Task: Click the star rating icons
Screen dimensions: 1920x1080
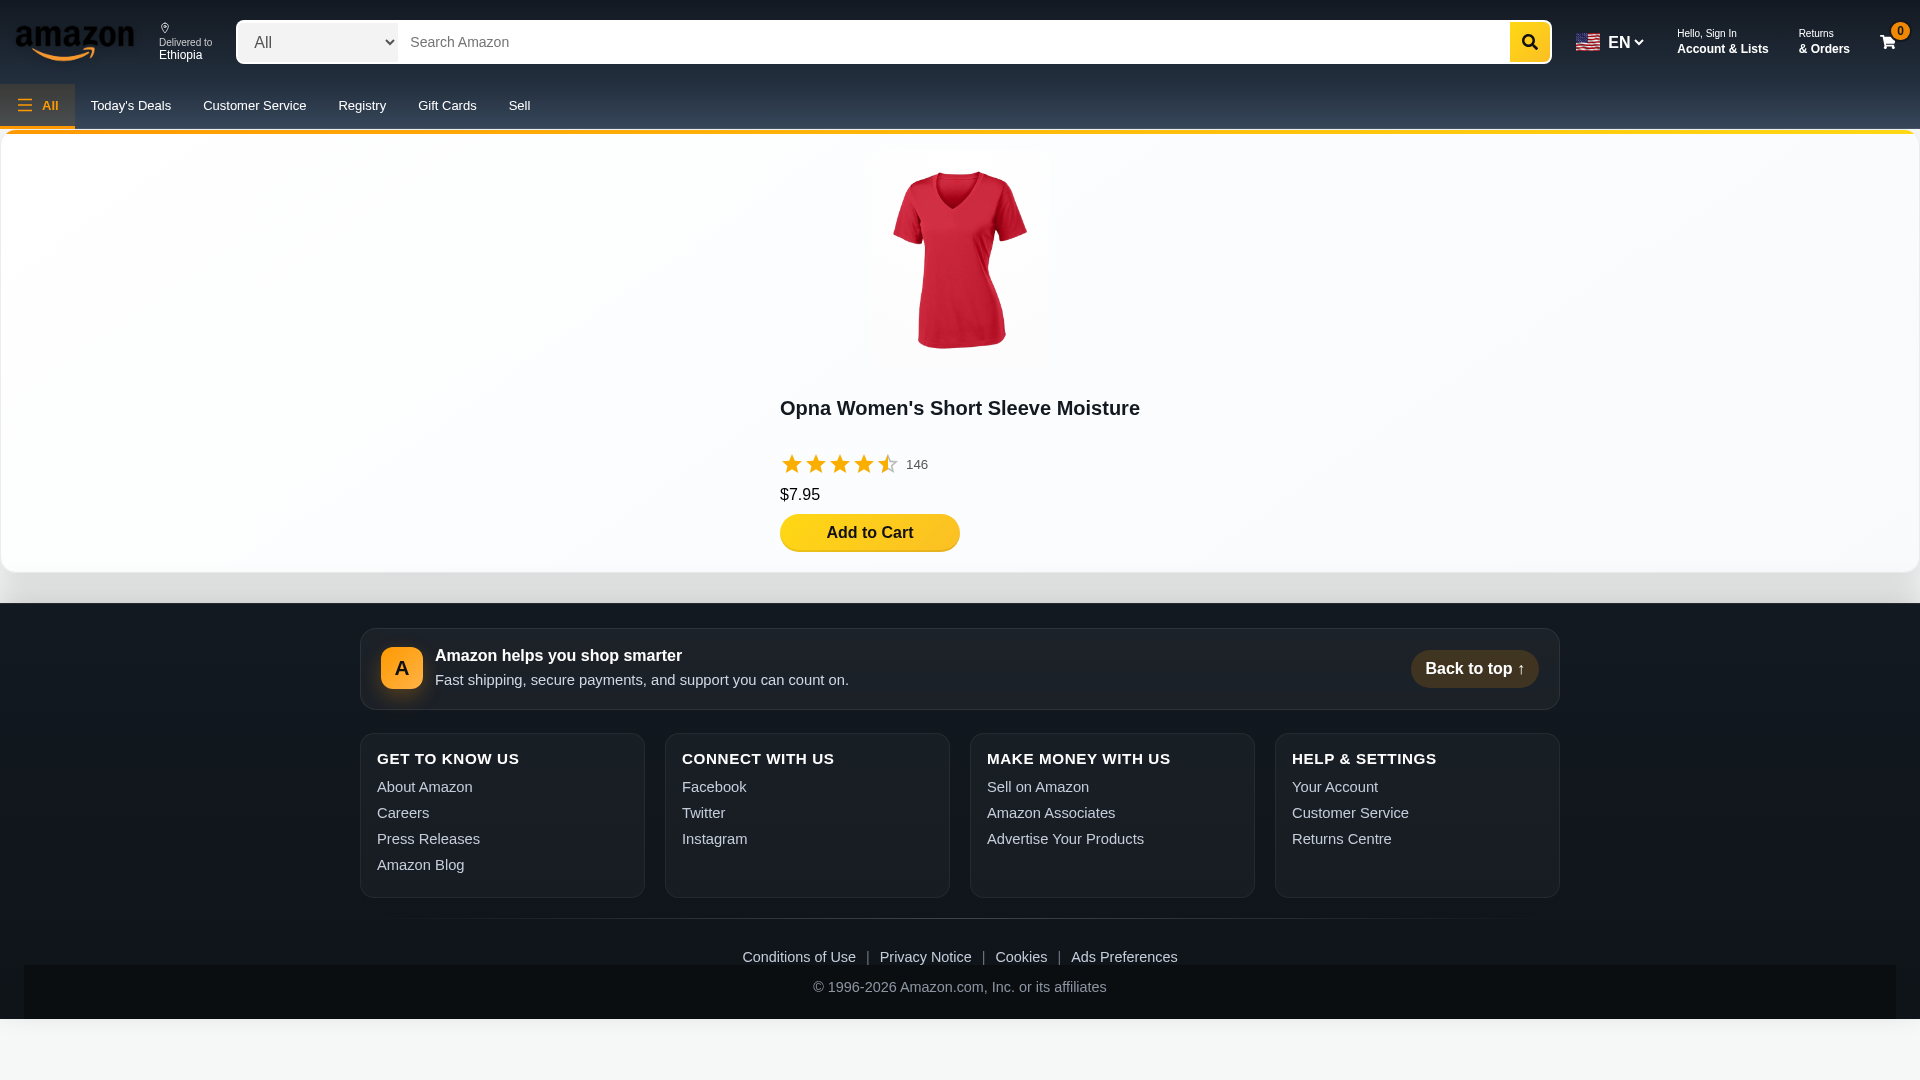Action: coord(839,464)
